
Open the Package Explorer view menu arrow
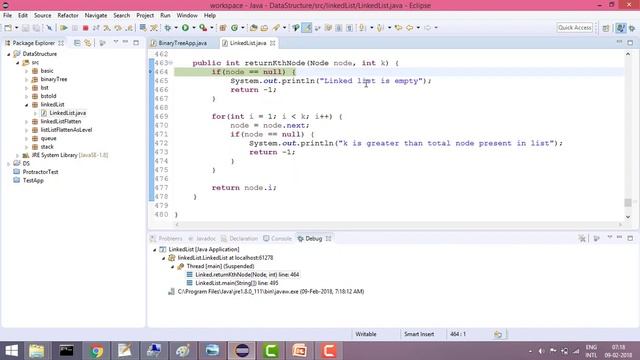click(x=116, y=42)
